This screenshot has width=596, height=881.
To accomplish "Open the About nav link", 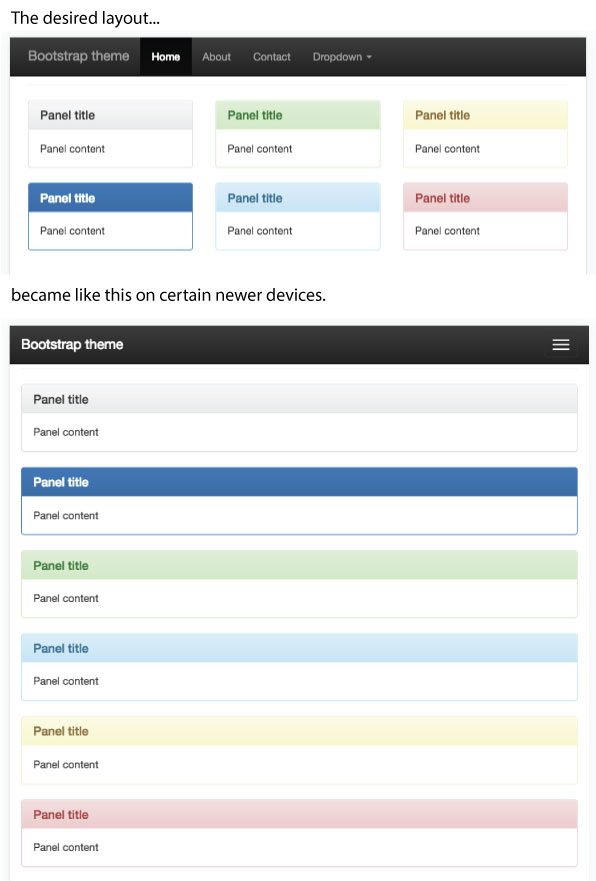I will coord(216,57).
